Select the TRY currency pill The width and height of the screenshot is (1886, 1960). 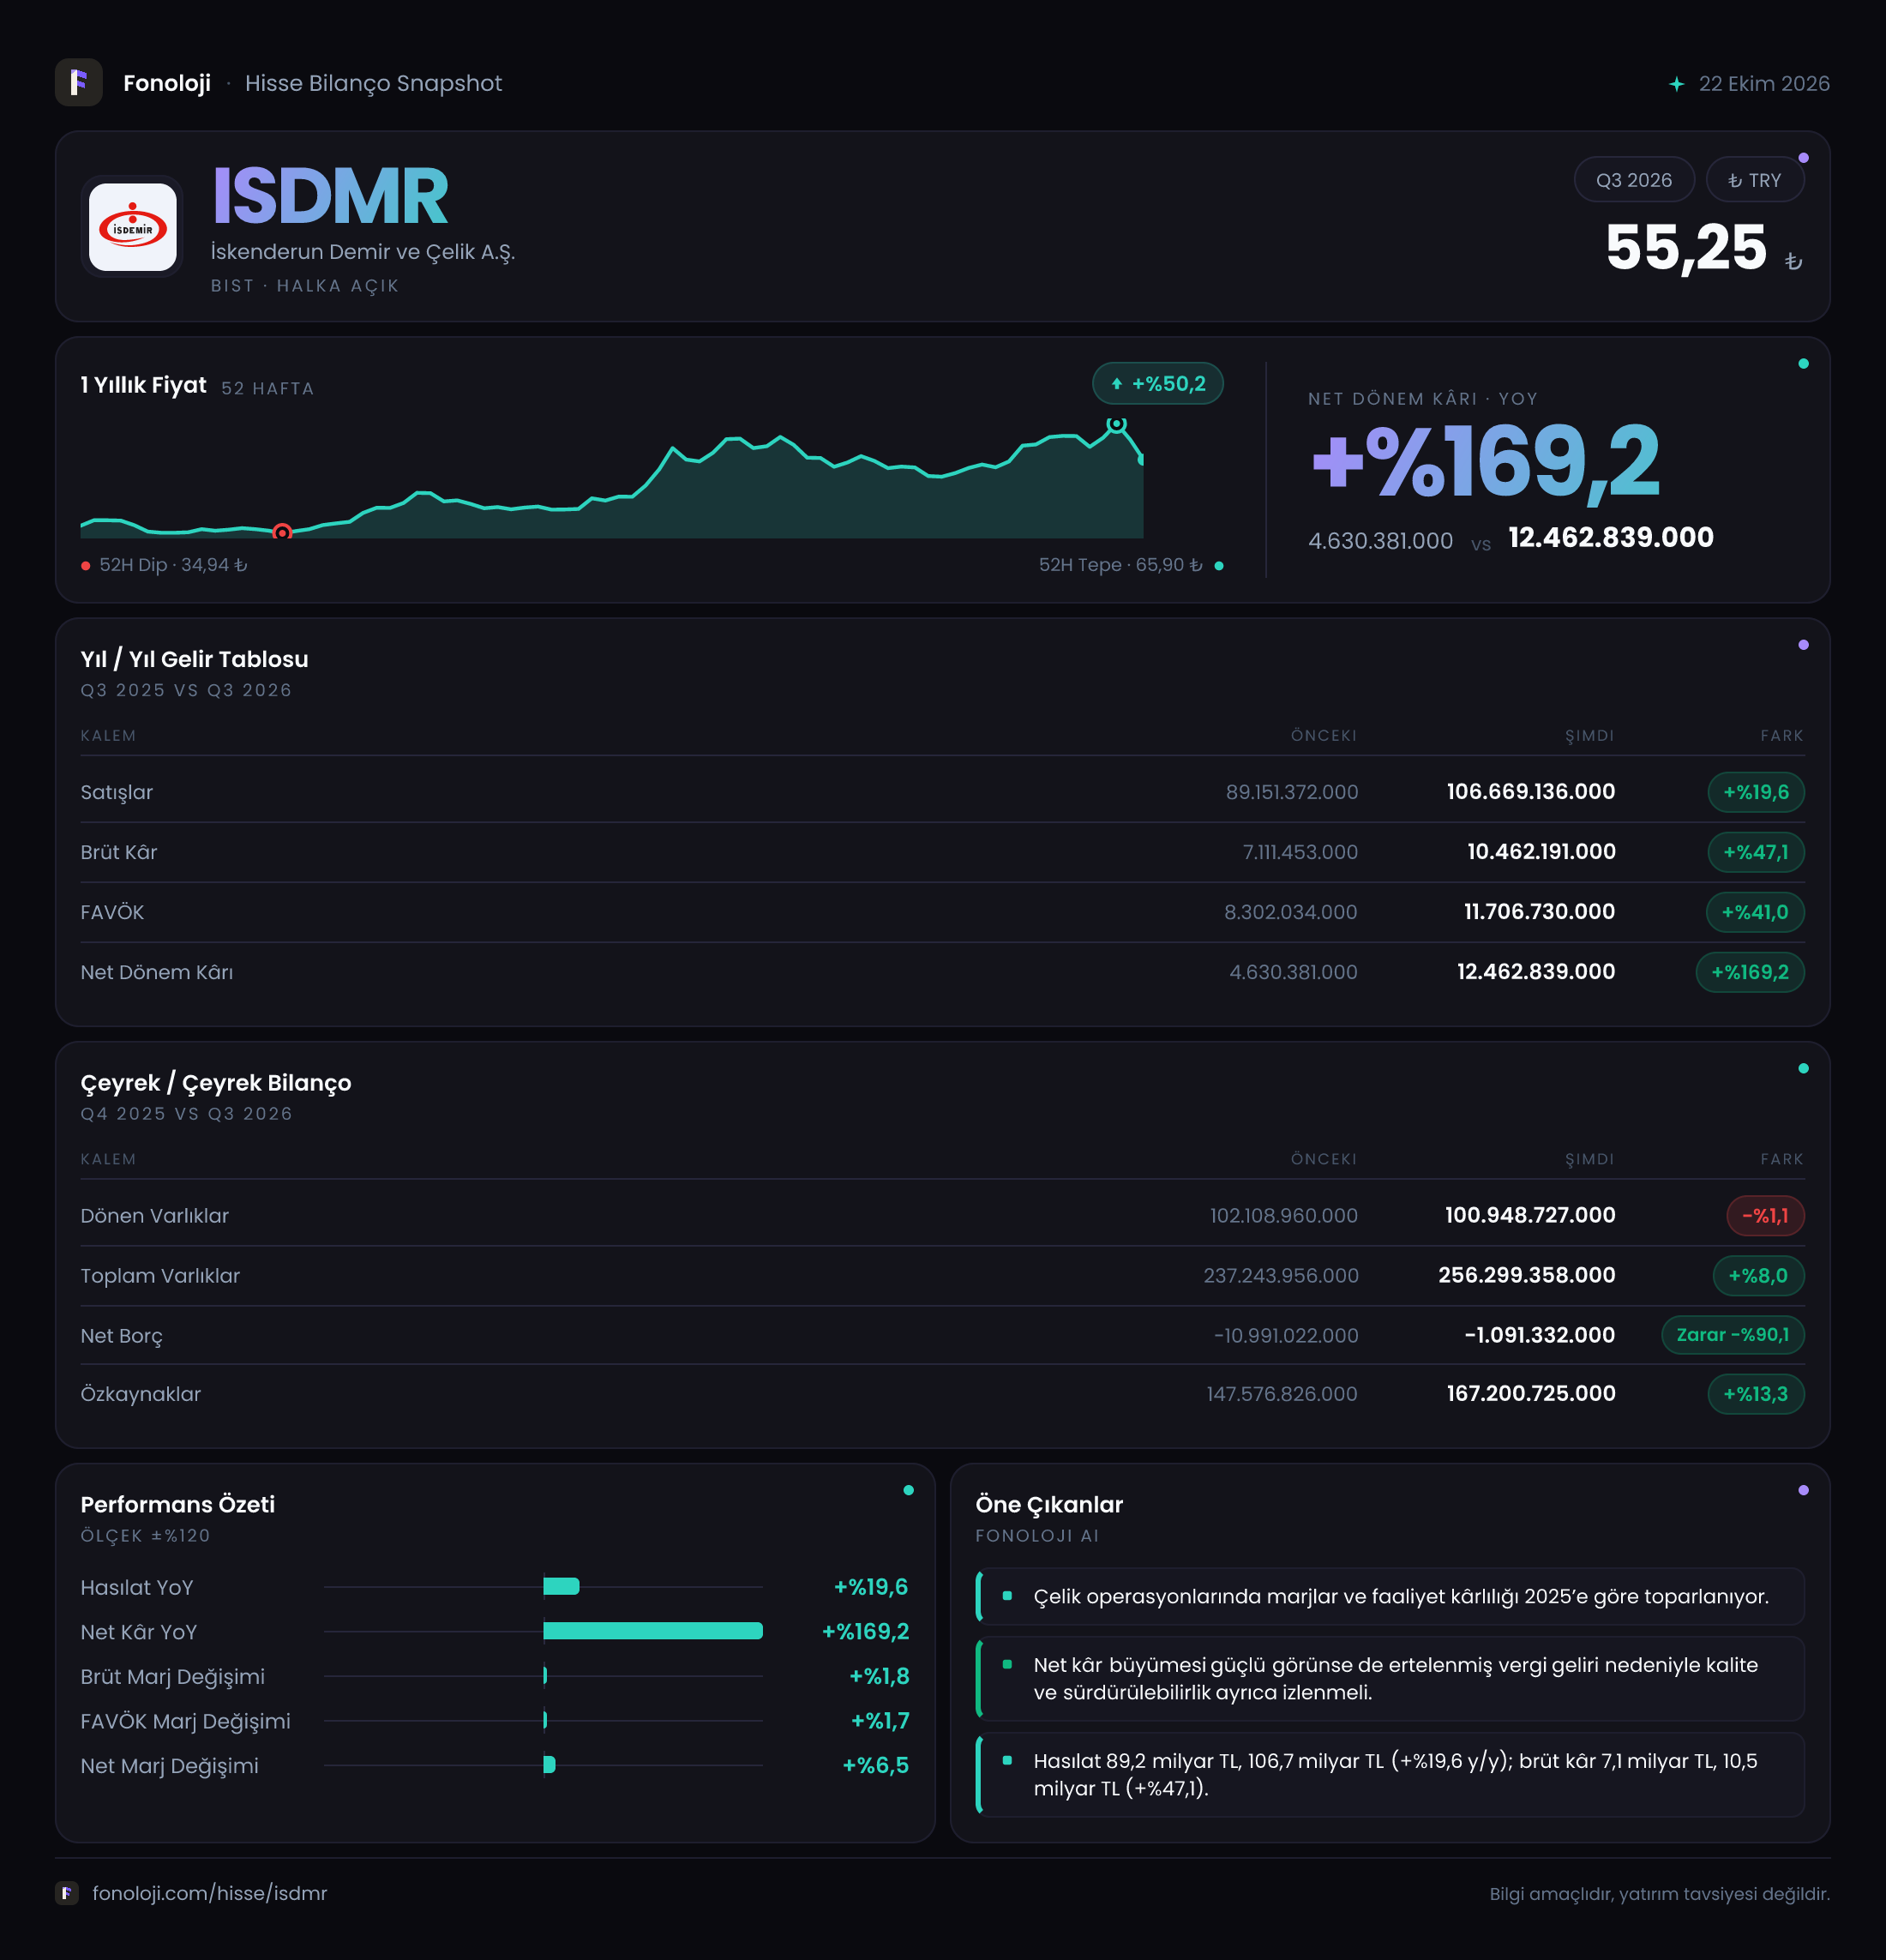pyautogui.click(x=1754, y=180)
